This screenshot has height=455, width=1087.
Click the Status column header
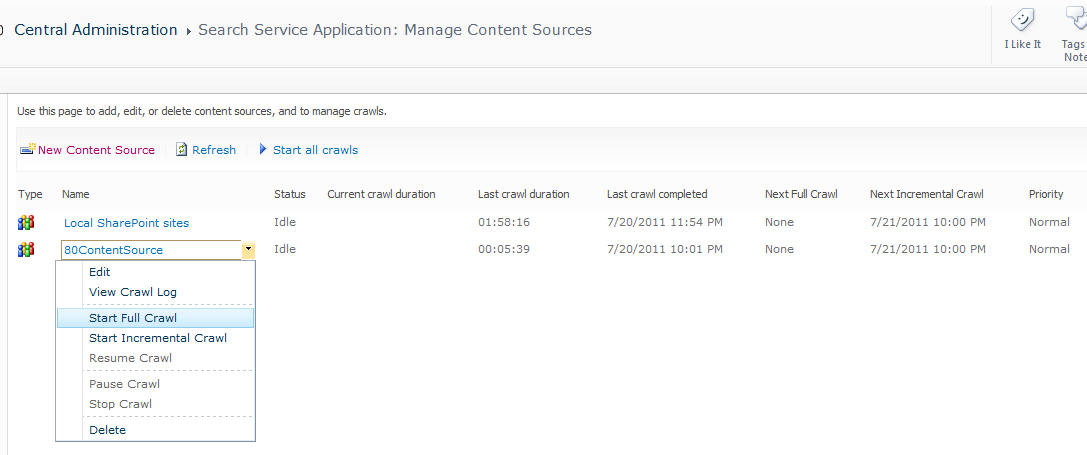[x=289, y=194]
